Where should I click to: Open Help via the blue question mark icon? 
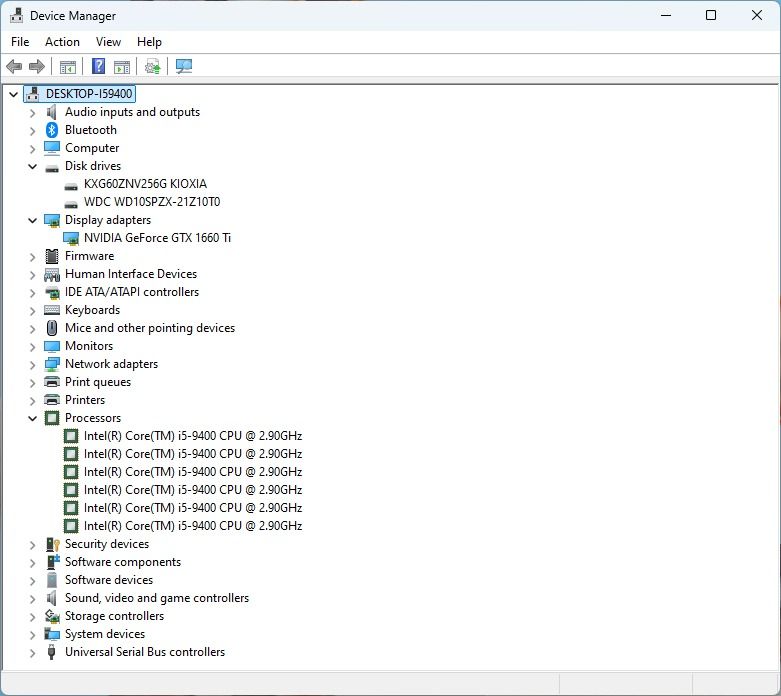[x=98, y=67]
